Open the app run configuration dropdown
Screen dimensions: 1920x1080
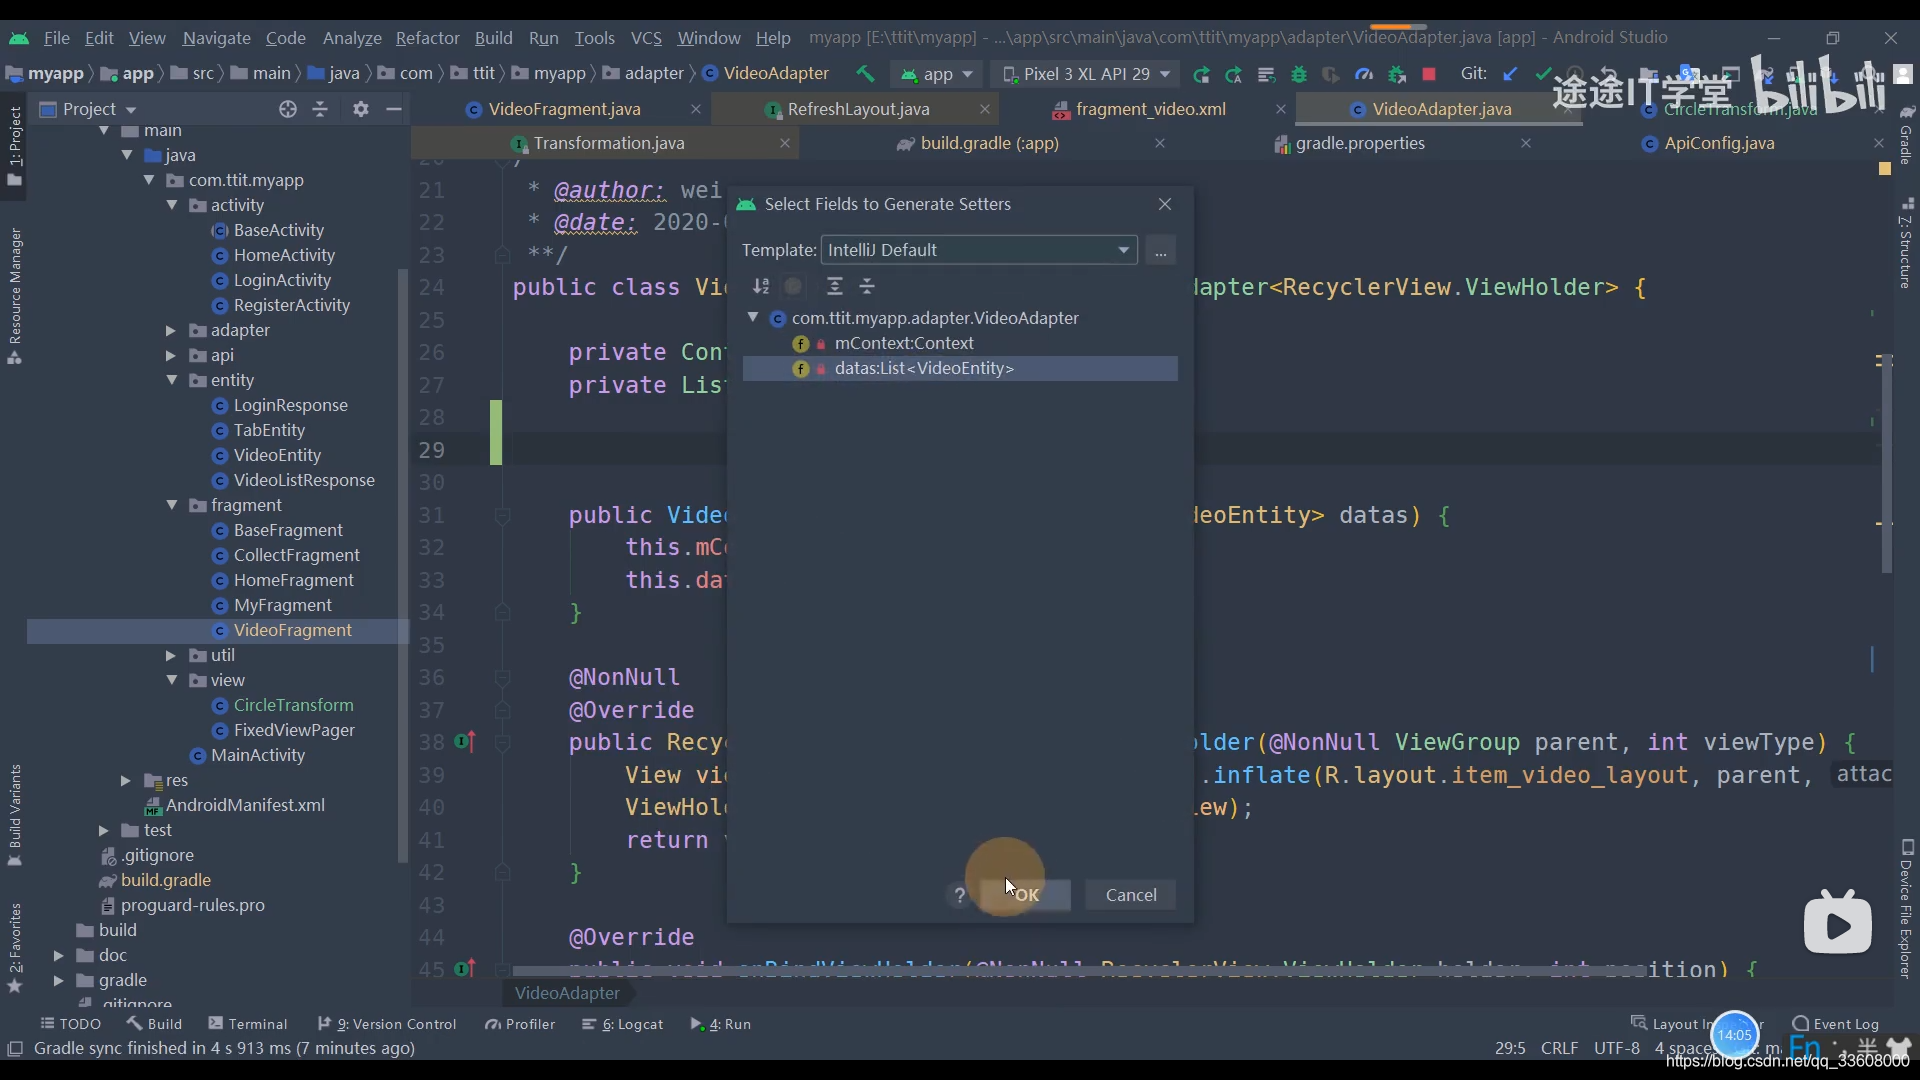[936, 74]
